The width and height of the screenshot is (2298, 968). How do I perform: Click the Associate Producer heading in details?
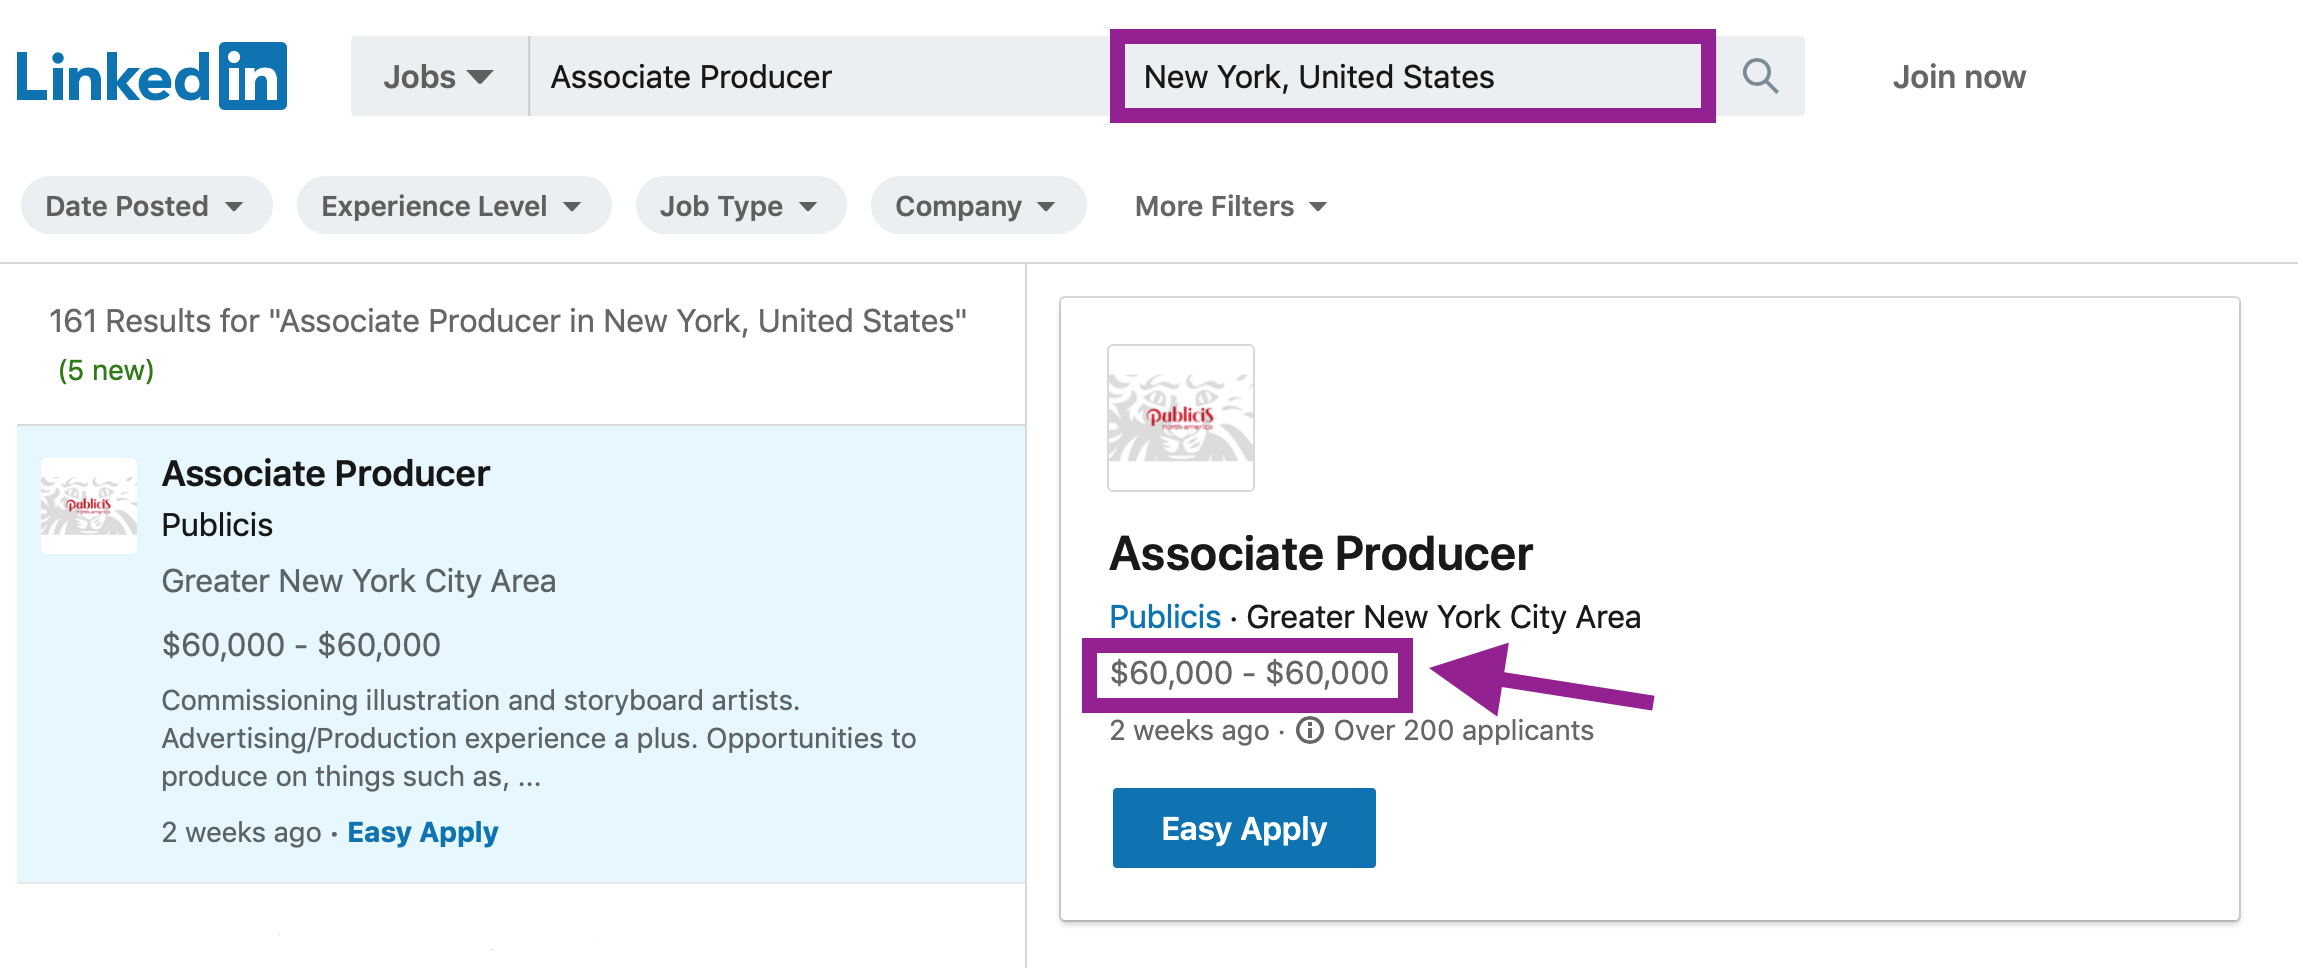tap(1320, 554)
